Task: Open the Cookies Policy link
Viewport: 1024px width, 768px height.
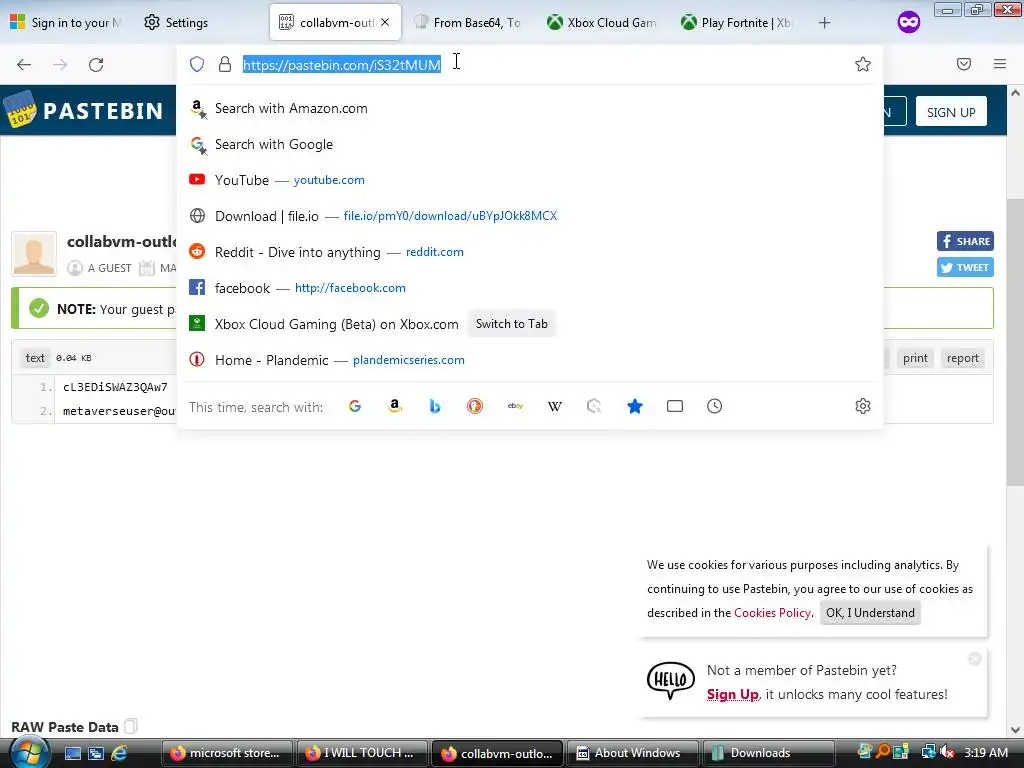Action: point(773,613)
